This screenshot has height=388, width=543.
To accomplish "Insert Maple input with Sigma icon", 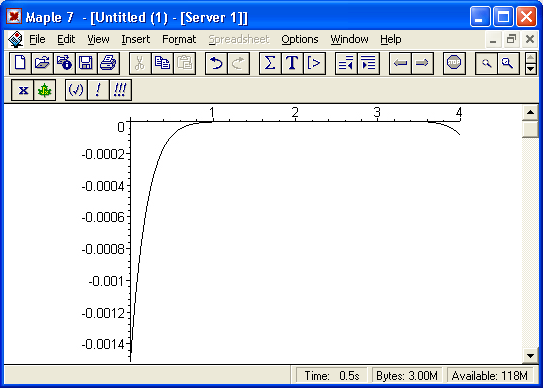I will (x=270, y=63).
